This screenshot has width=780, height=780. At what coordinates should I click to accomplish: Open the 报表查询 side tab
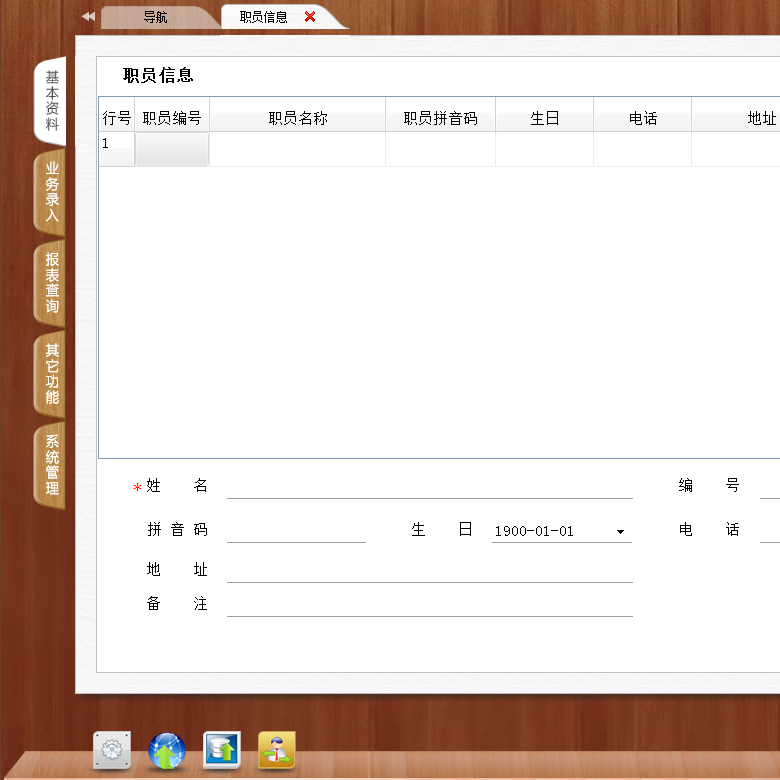coord(51,283)
